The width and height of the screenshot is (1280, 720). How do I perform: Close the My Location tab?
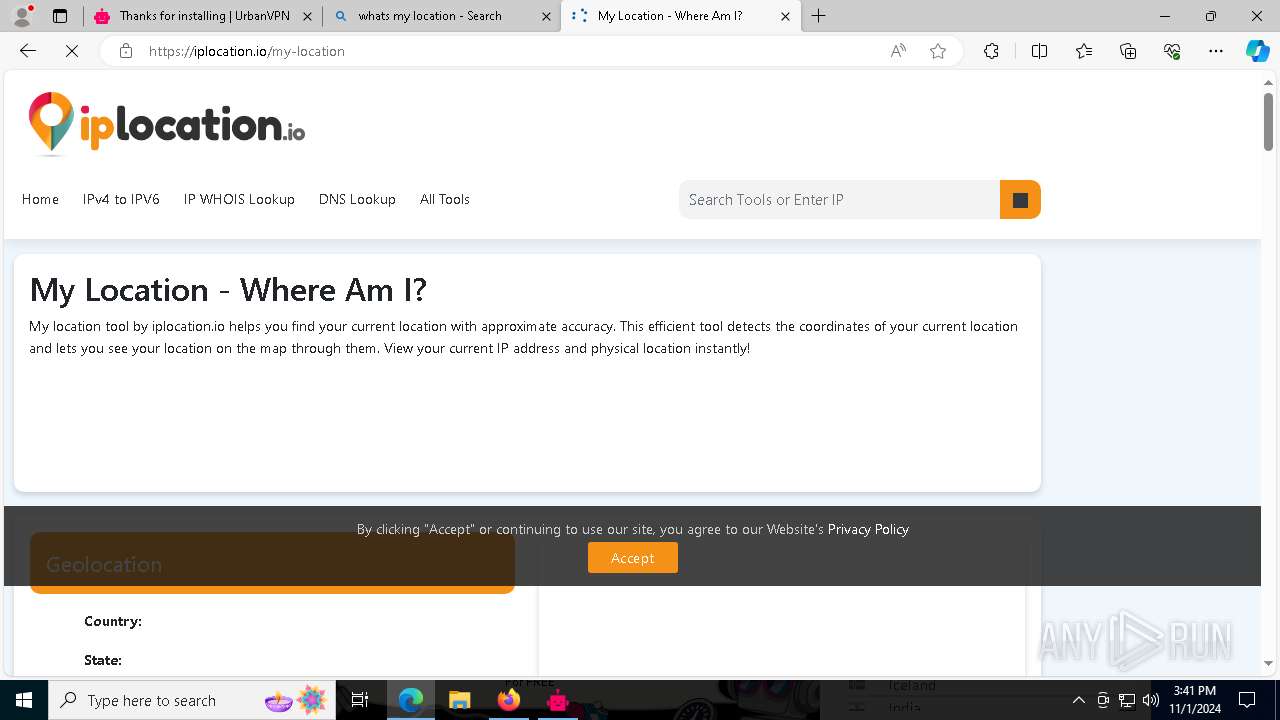tap(785, 16)
